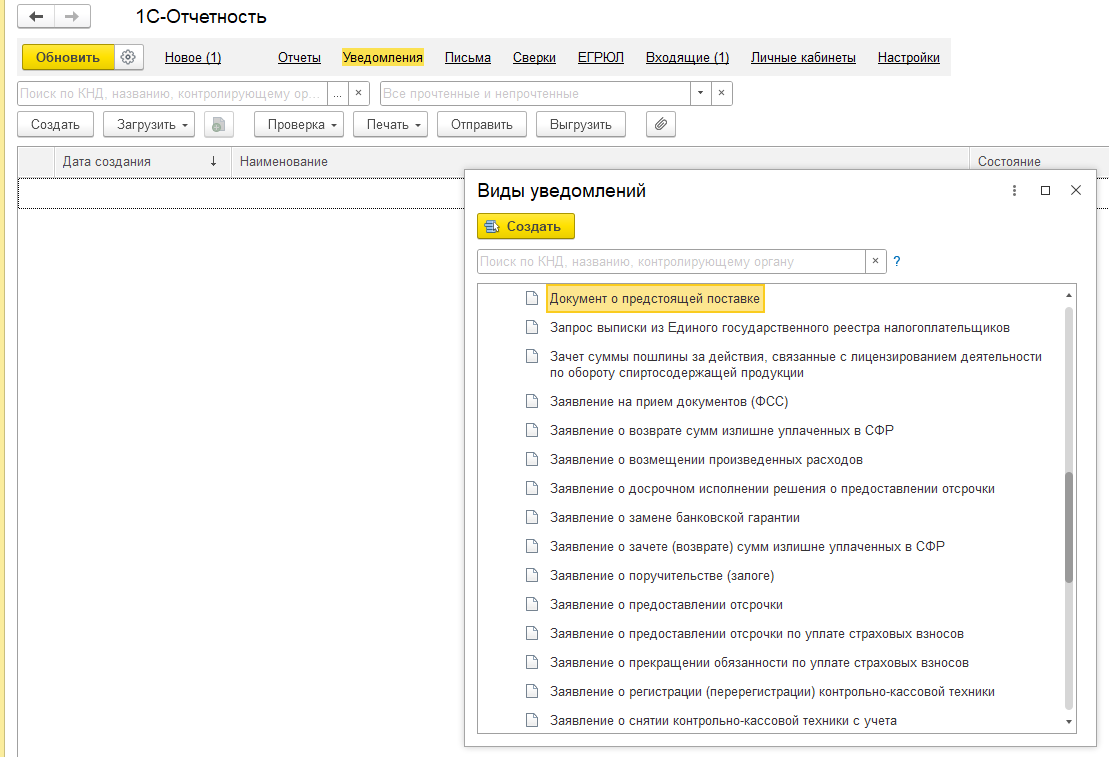Open the Печать dropdown menu
This screenshot has height=757, width=1109.
(390, 124)
